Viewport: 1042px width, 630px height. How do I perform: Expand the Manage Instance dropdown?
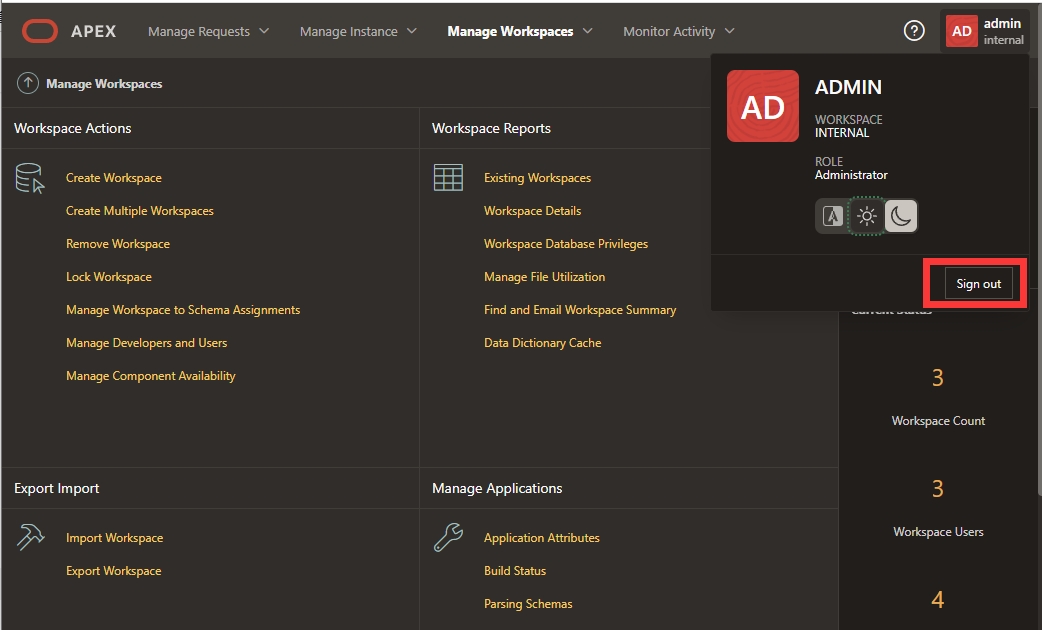coord(358,31)
